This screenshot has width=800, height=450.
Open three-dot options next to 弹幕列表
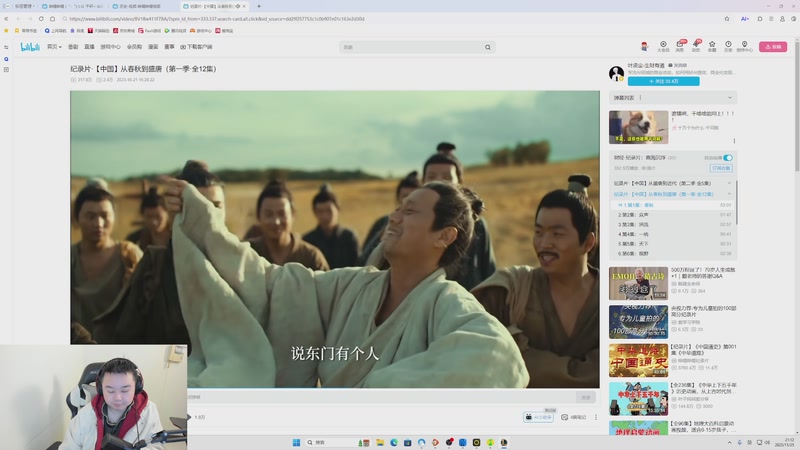640,97
